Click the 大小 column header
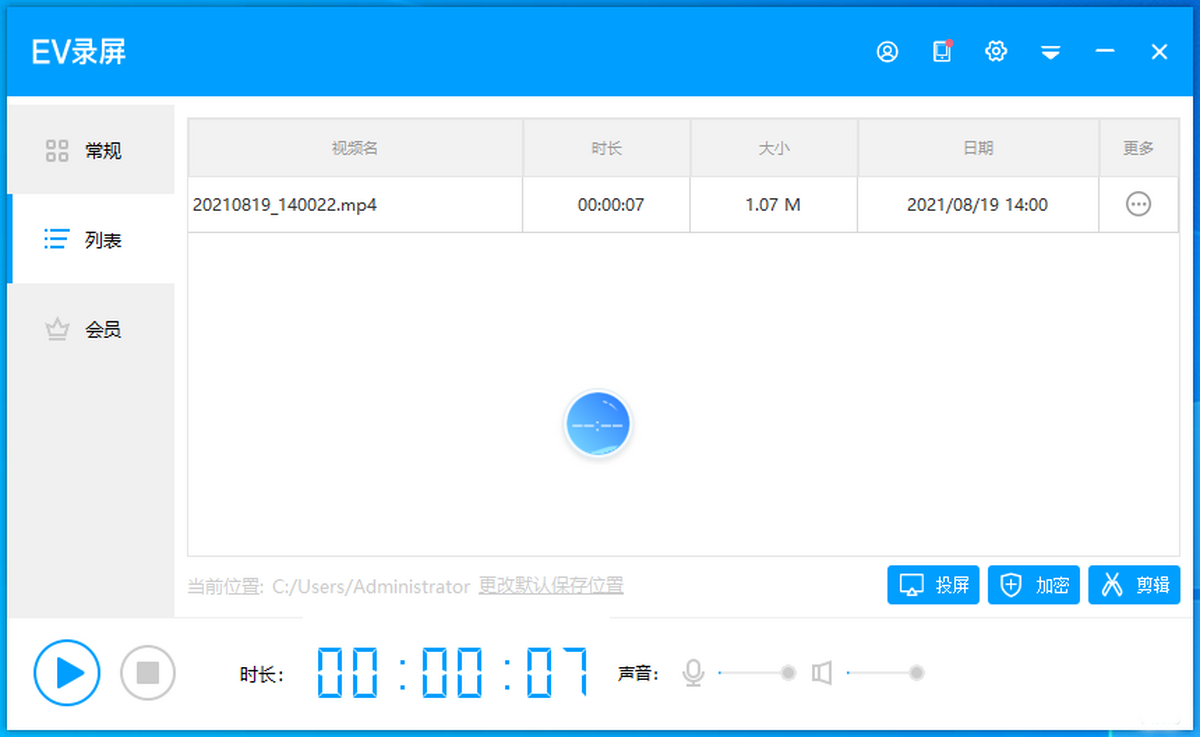The height and width of the screenshot is (737, 1200). pyautogui.click(x=774, y=148)
